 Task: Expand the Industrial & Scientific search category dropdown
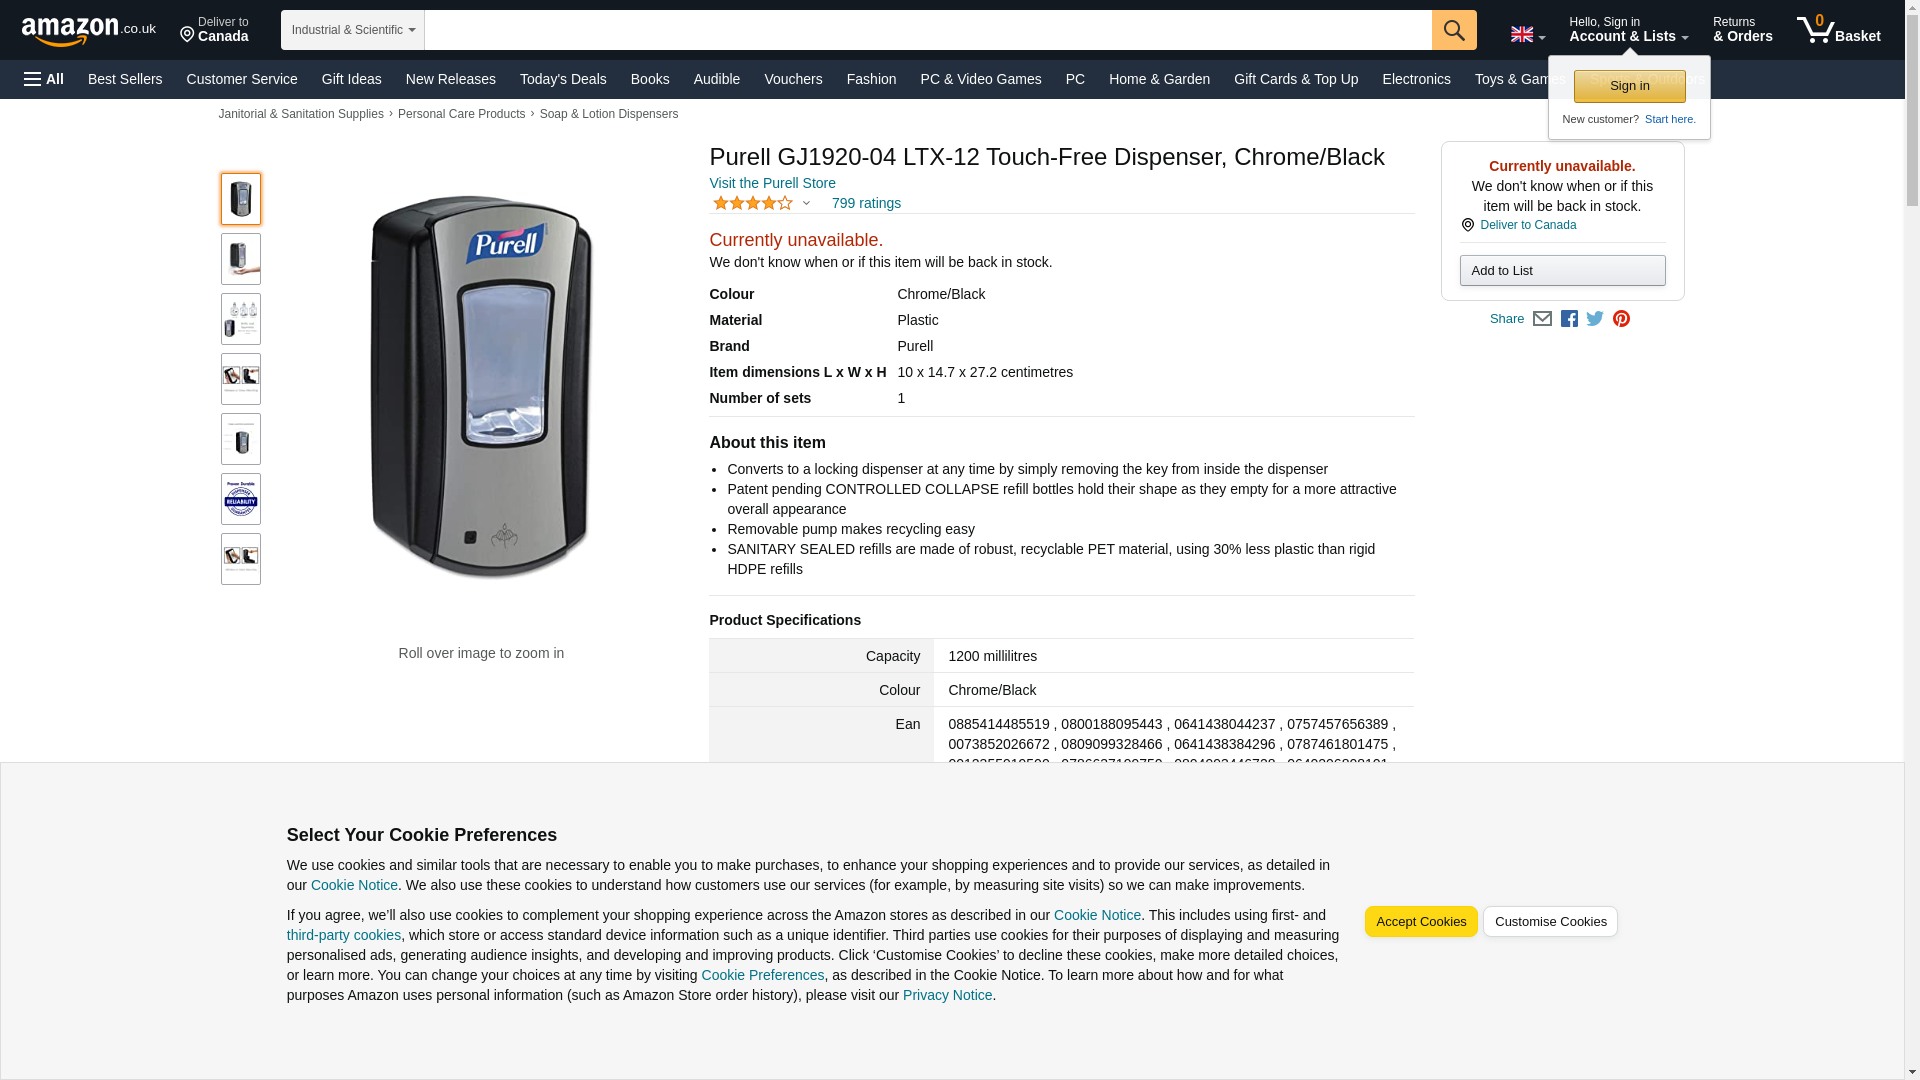tap(352, 30)
